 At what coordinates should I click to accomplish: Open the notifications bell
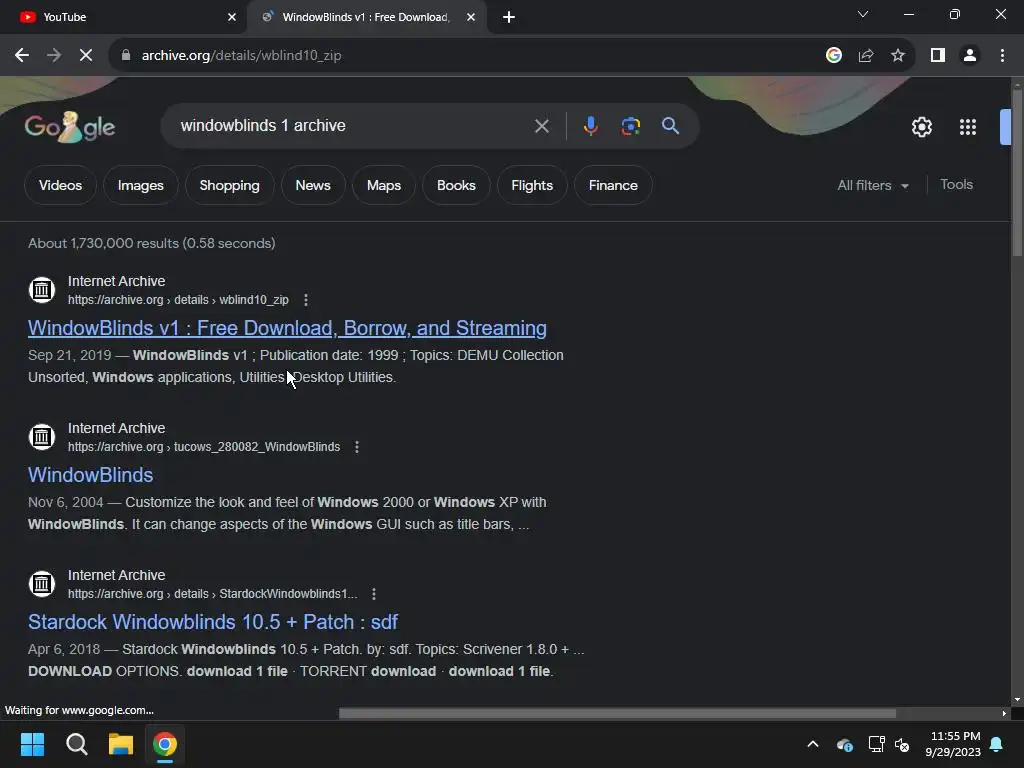(997, 744)
